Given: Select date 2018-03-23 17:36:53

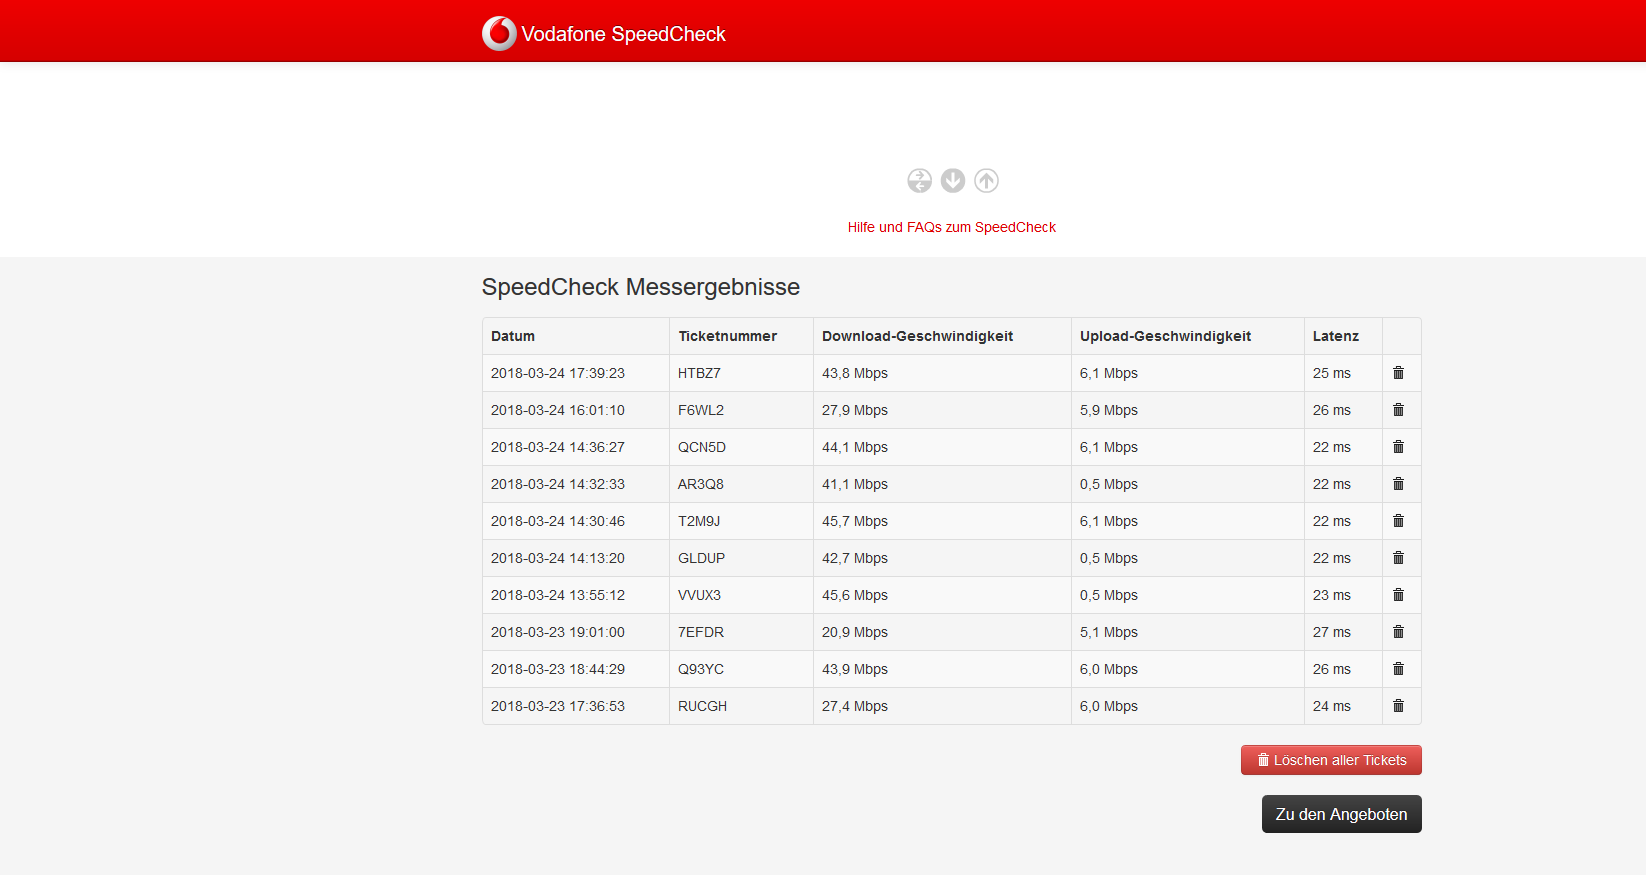Looking at the screenshot, I should point(558,706).
